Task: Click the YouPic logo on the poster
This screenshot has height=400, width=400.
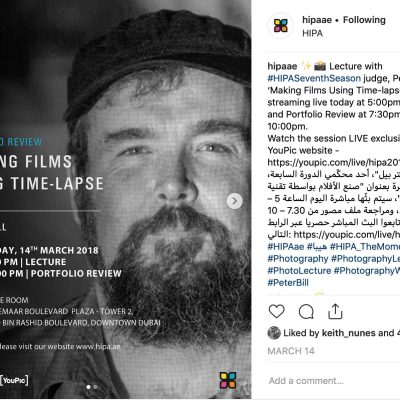Action: pyautogui.click(x=14, y=380)
